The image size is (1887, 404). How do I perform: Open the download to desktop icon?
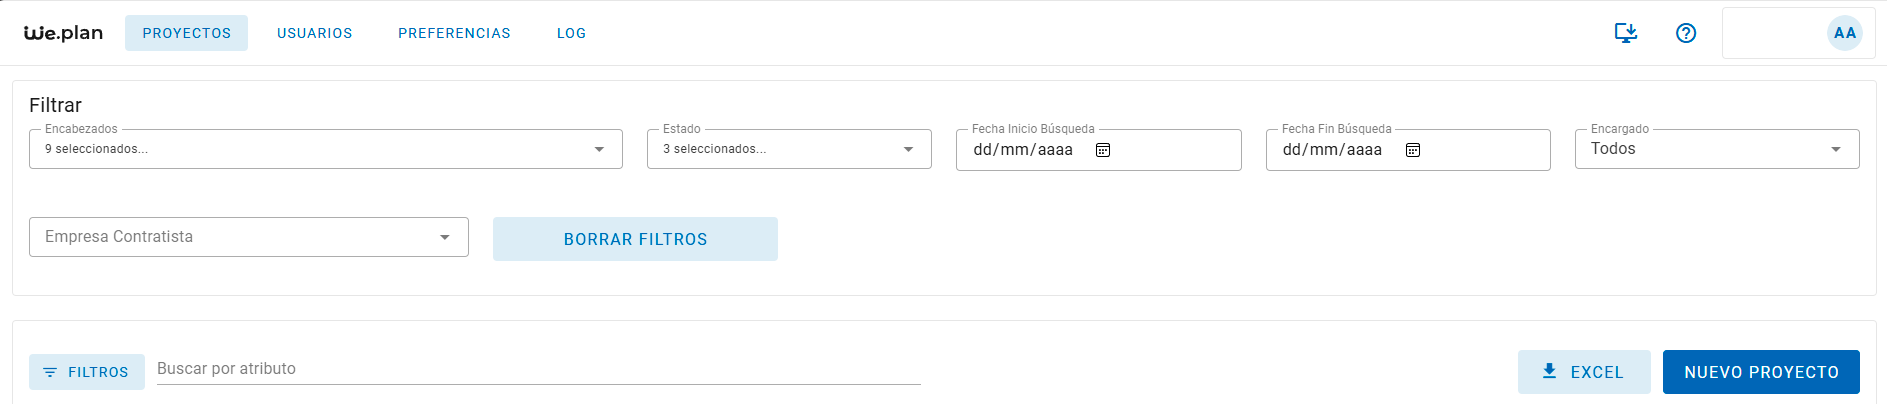(1626, 33)
